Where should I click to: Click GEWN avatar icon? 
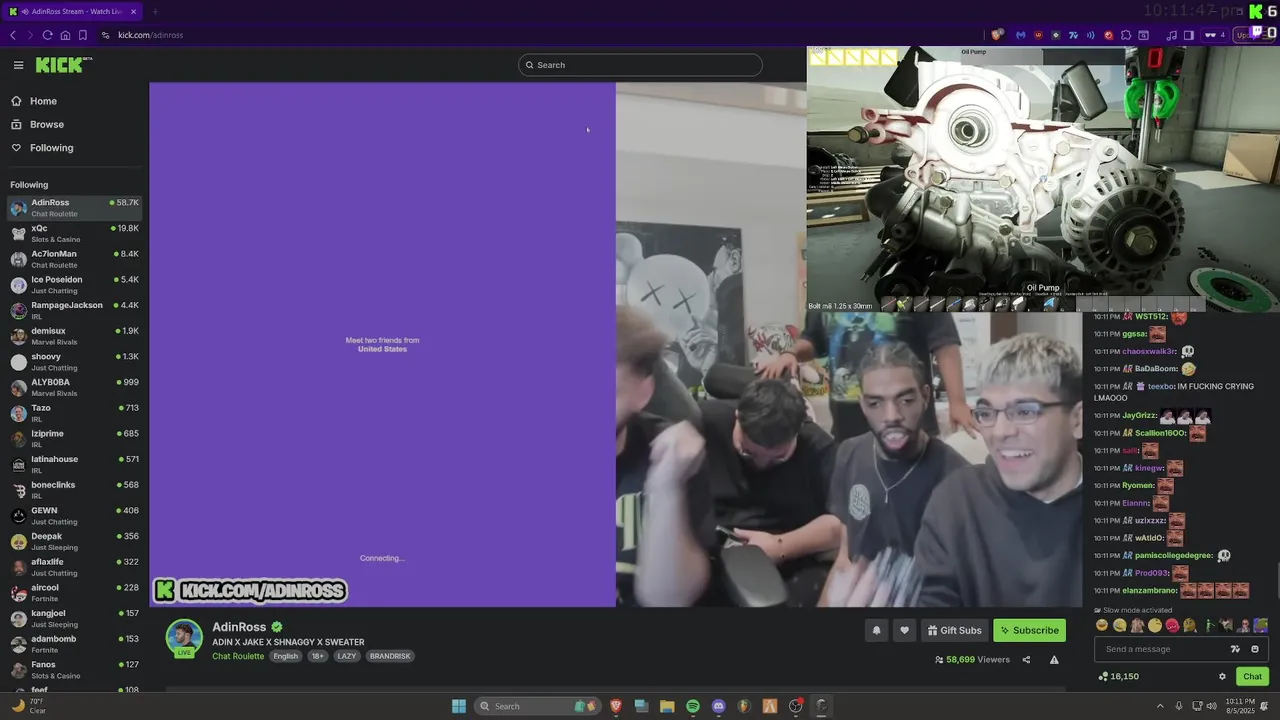[18, 516]
